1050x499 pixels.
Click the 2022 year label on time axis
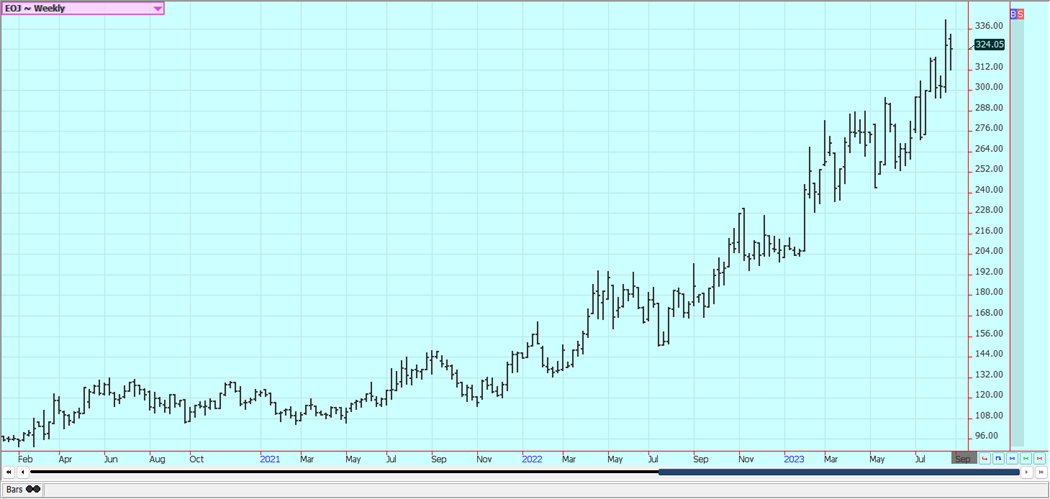(x=532, y=459)
